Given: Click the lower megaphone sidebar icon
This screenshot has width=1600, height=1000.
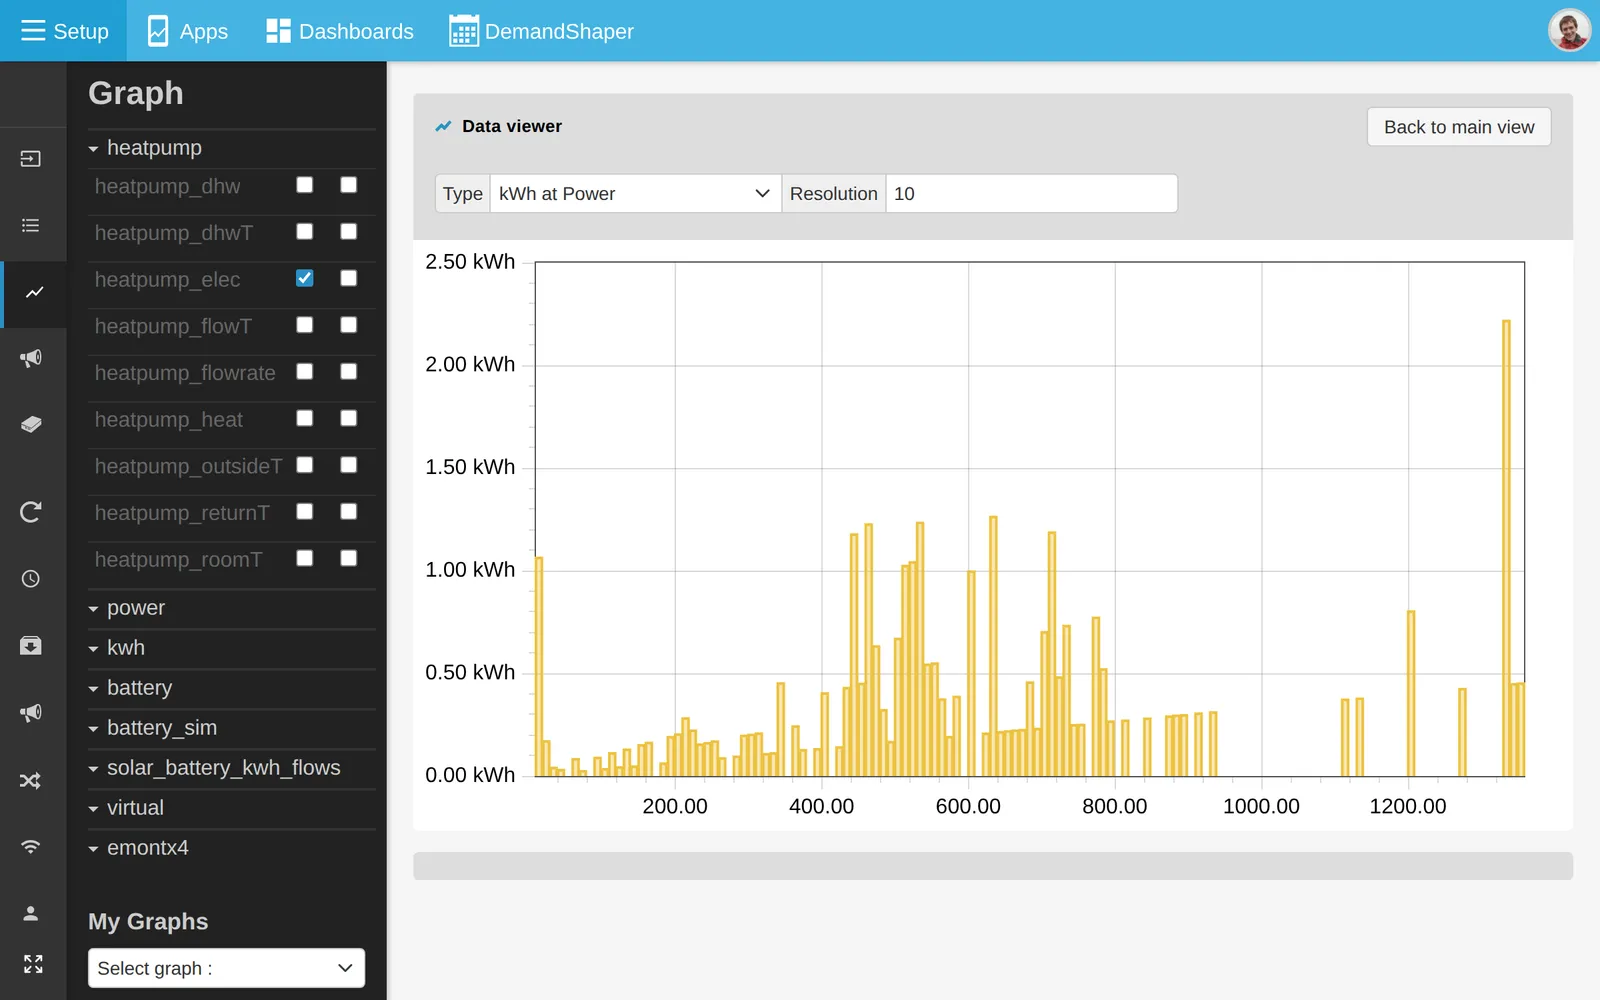Looking at the screenshot, I should click(31, 712).
